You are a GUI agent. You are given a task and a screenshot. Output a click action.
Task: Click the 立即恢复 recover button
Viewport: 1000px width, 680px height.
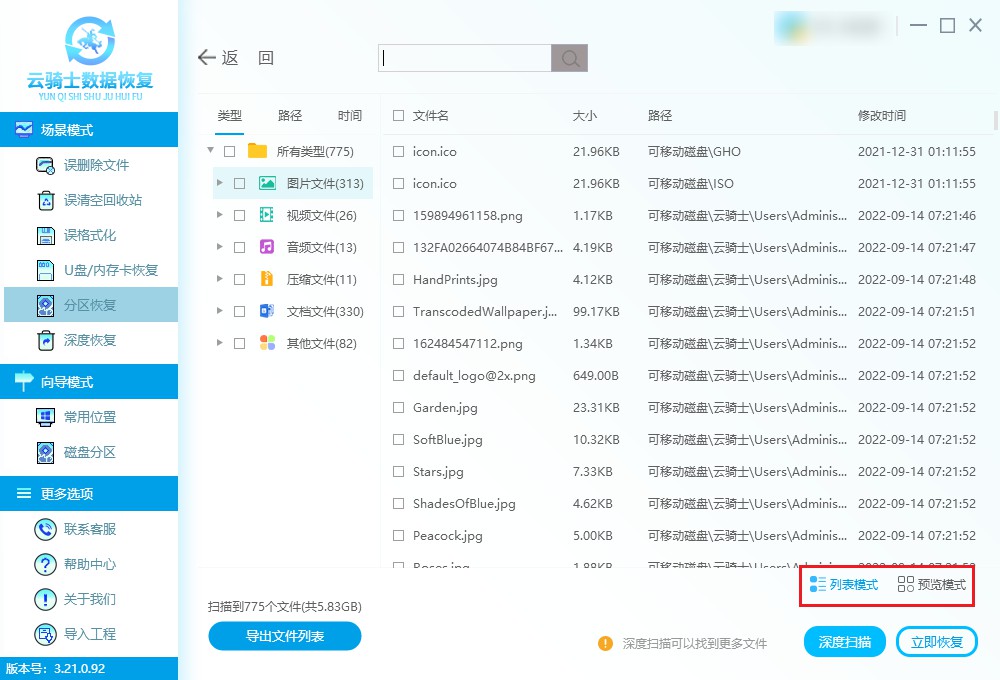[x=936, y=642]
